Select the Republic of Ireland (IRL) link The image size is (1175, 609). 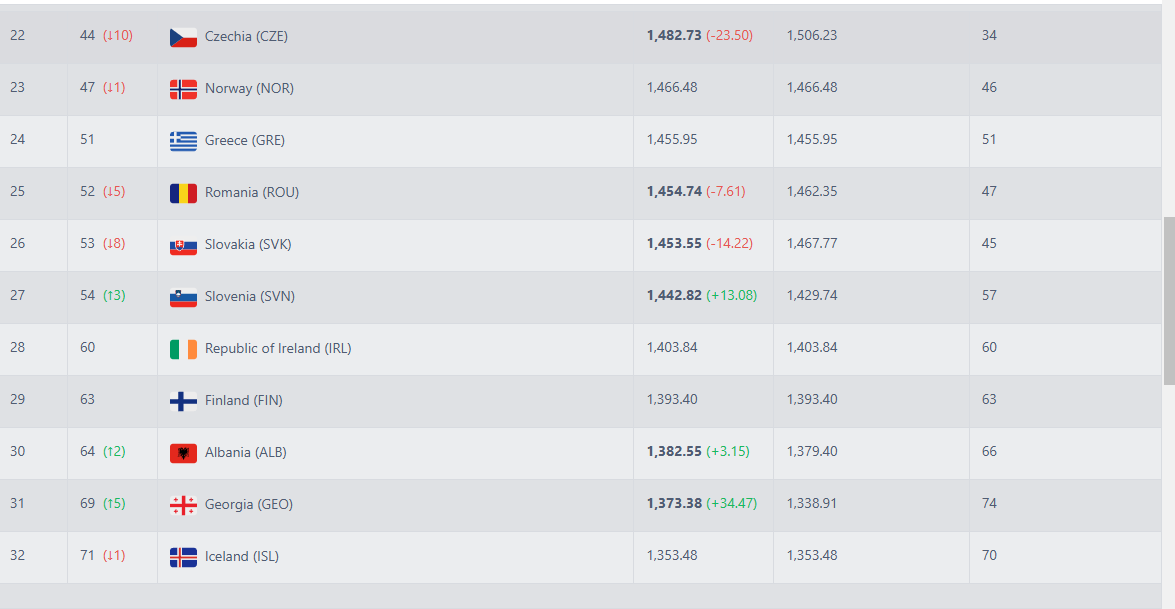278,348
